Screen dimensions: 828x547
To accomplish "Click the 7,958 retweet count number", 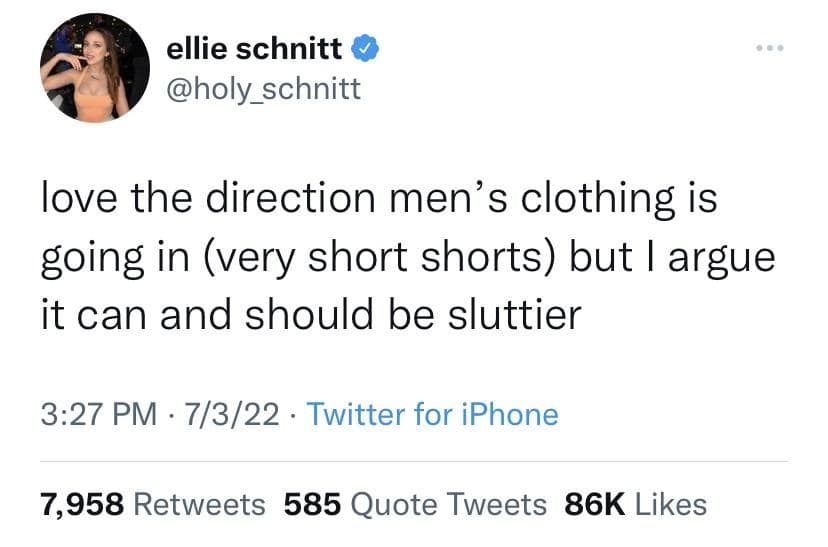I will coord(82,504).
